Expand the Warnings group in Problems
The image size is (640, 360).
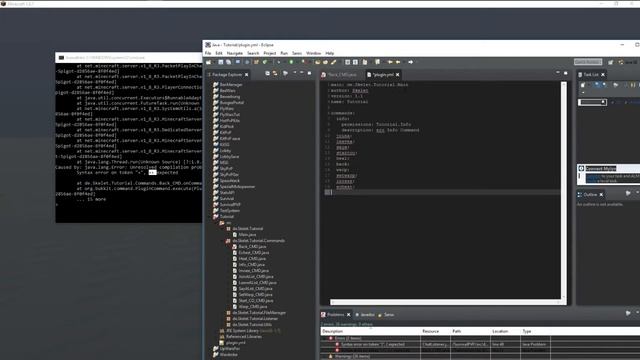(x=326, y=356)
